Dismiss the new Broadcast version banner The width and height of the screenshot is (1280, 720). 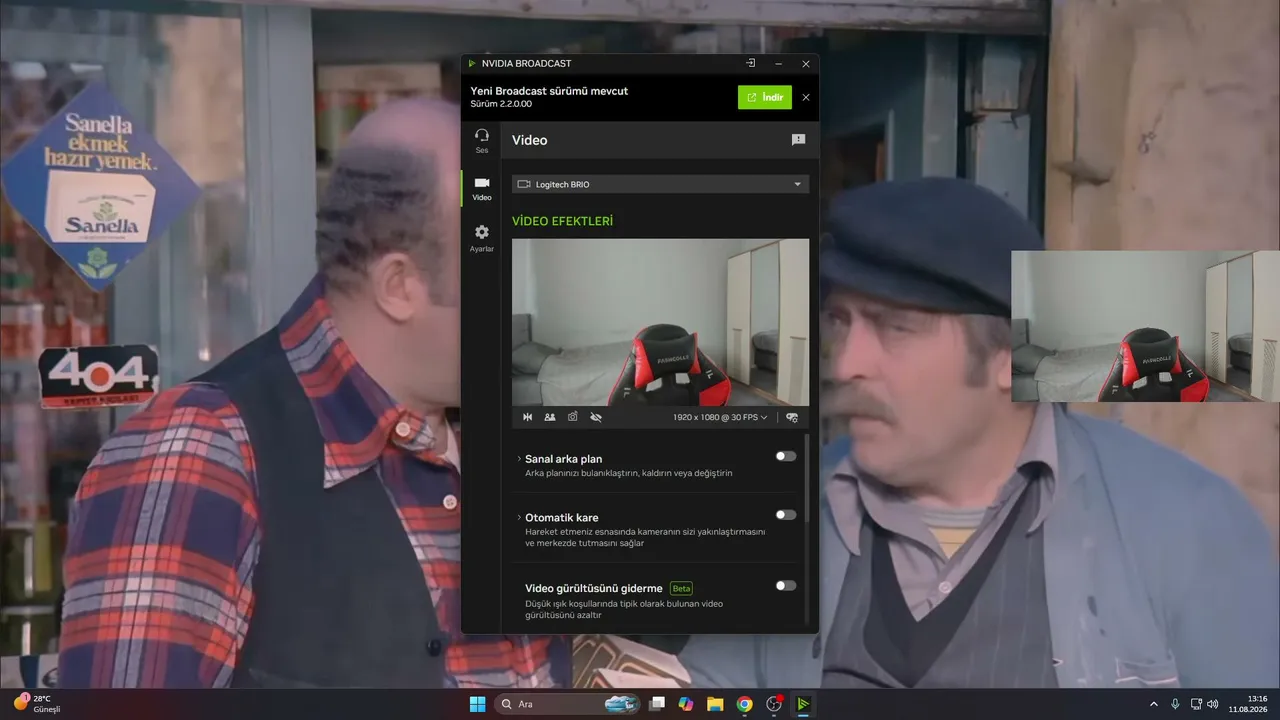[806, 97]
